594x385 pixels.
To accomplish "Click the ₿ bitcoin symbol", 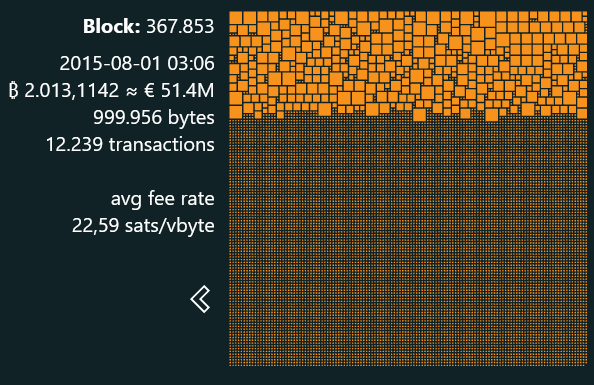I will coord(14,91).
